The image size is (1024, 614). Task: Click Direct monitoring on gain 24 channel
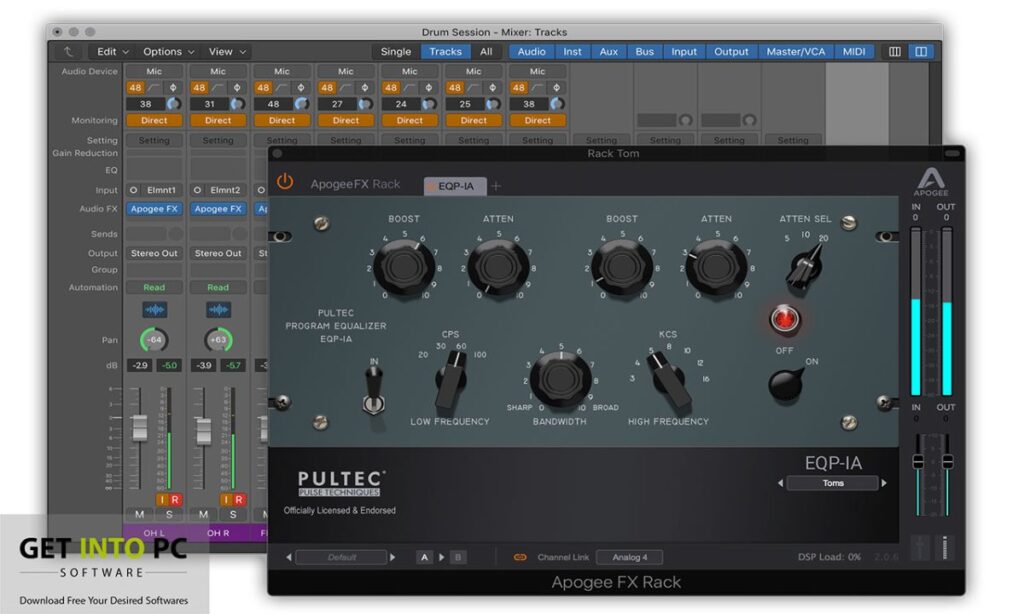[x=410, y=120]
